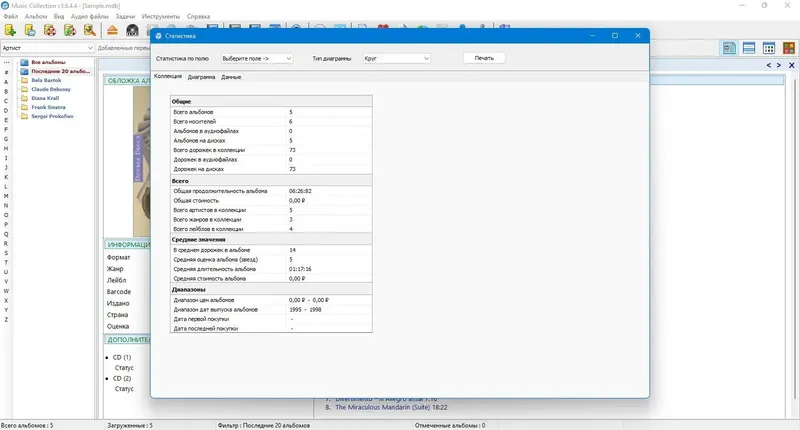
Task: Click the brown colored-dots view icon
Action: pyautogui.click(x=789, y=48)
